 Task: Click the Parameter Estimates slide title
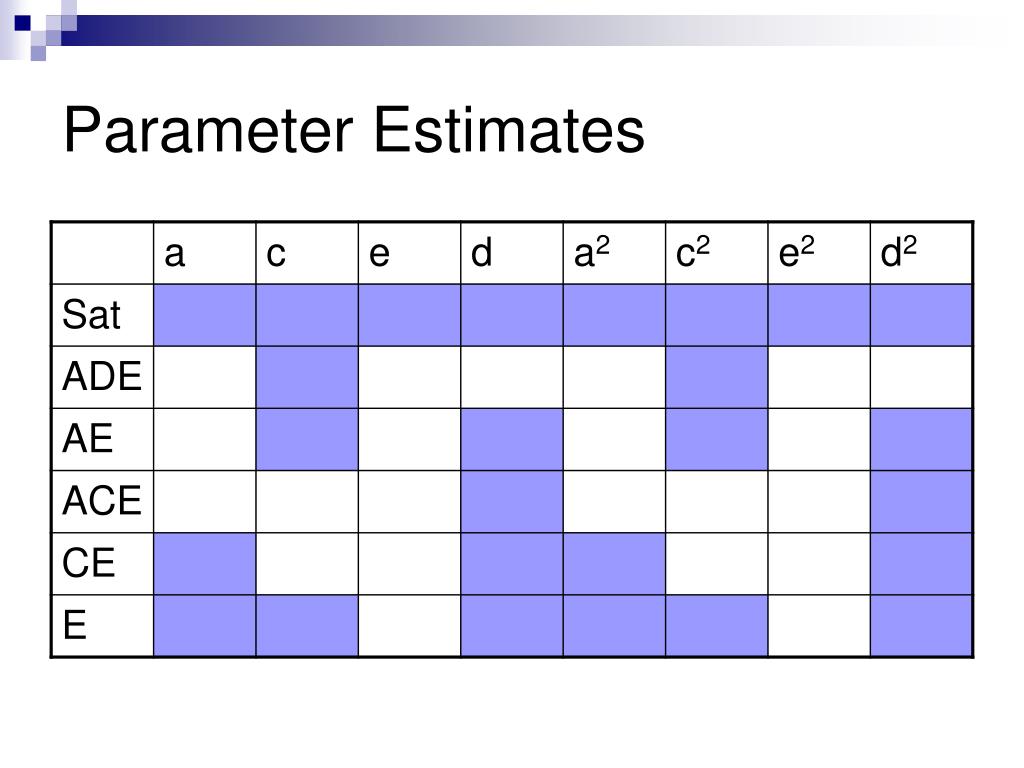[x=354, y=130]
